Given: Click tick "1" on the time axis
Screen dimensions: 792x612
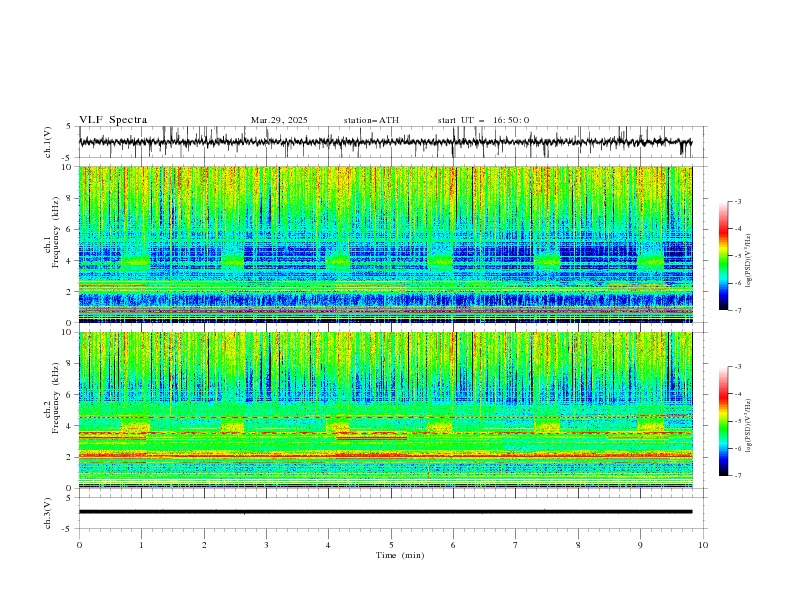Looking at the screenshot, I should tap(141, 545).
